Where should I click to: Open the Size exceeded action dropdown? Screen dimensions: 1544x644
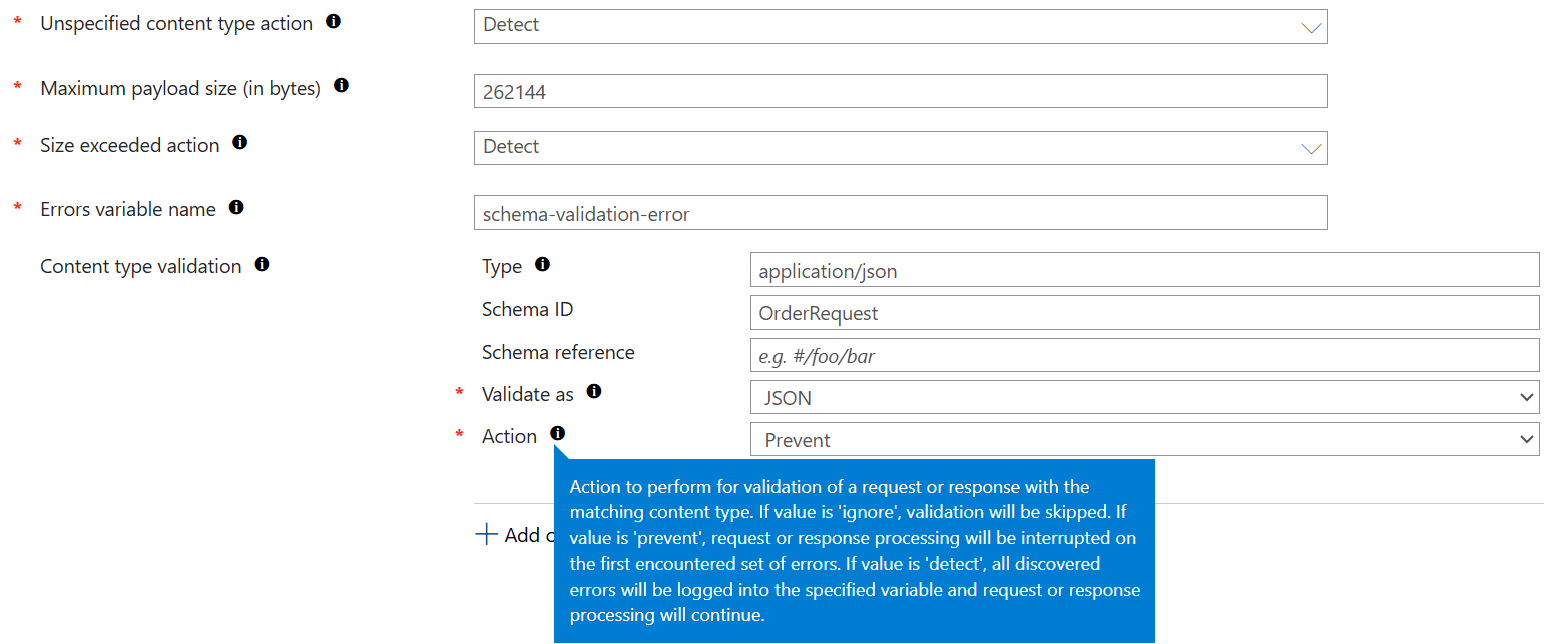pos(900,147)
